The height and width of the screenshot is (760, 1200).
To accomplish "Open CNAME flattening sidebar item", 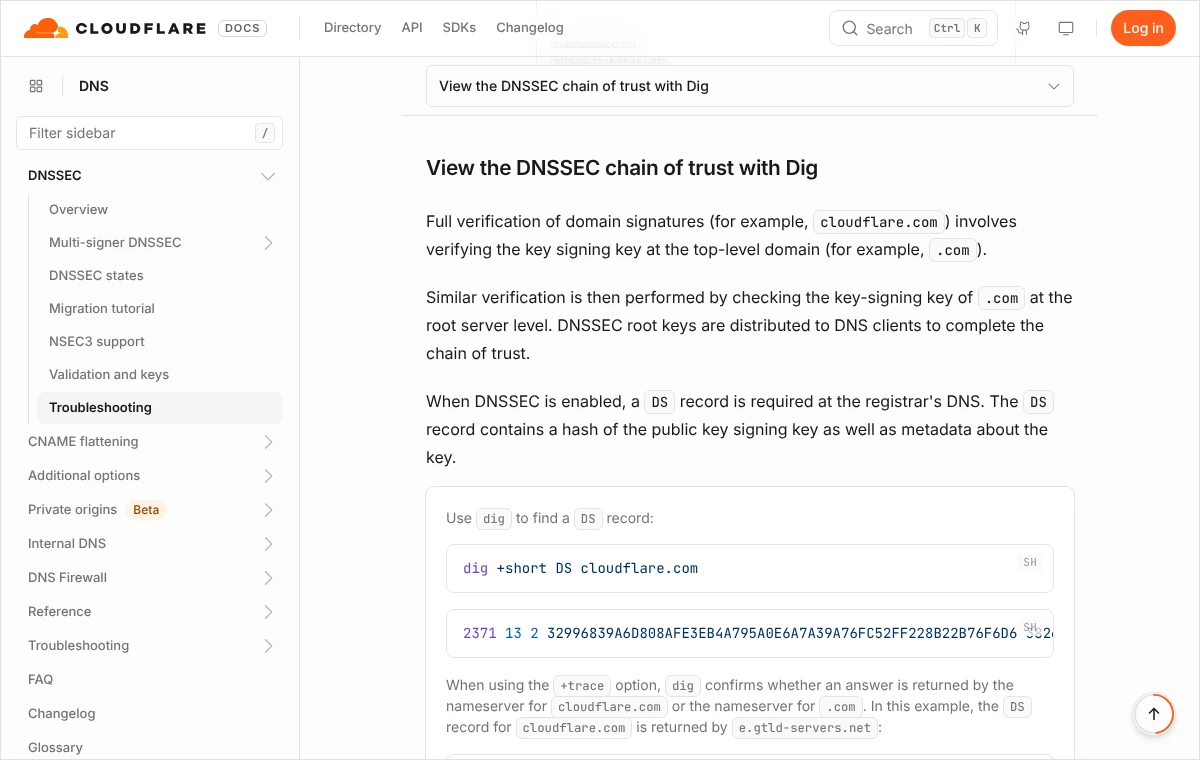I will coord(83,441).
